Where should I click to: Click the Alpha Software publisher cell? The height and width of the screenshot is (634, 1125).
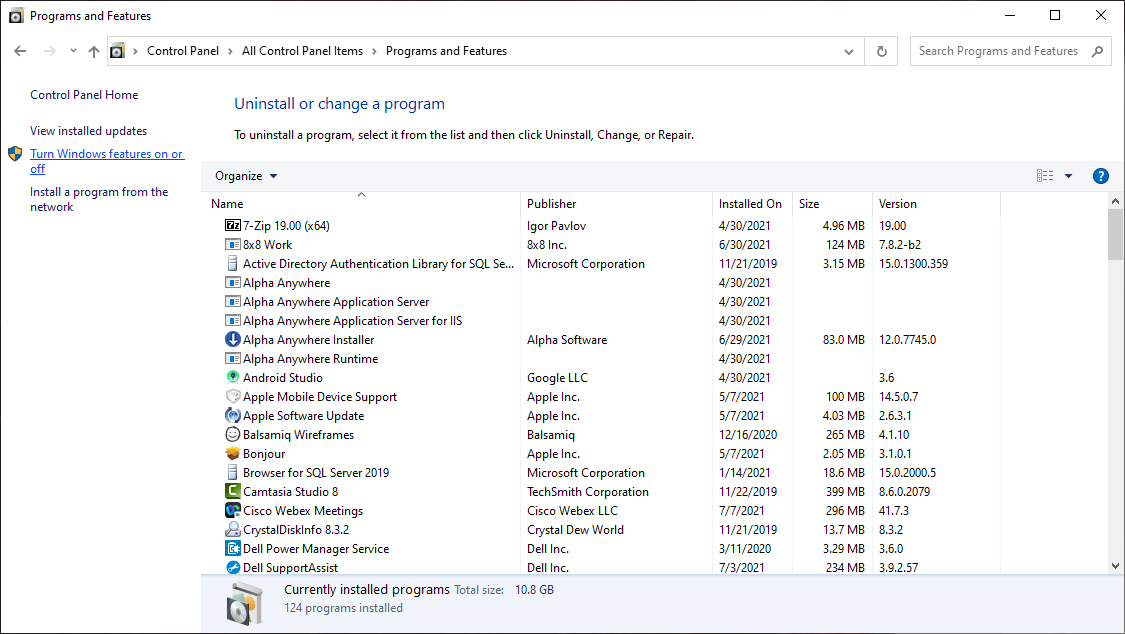[567, 340]
